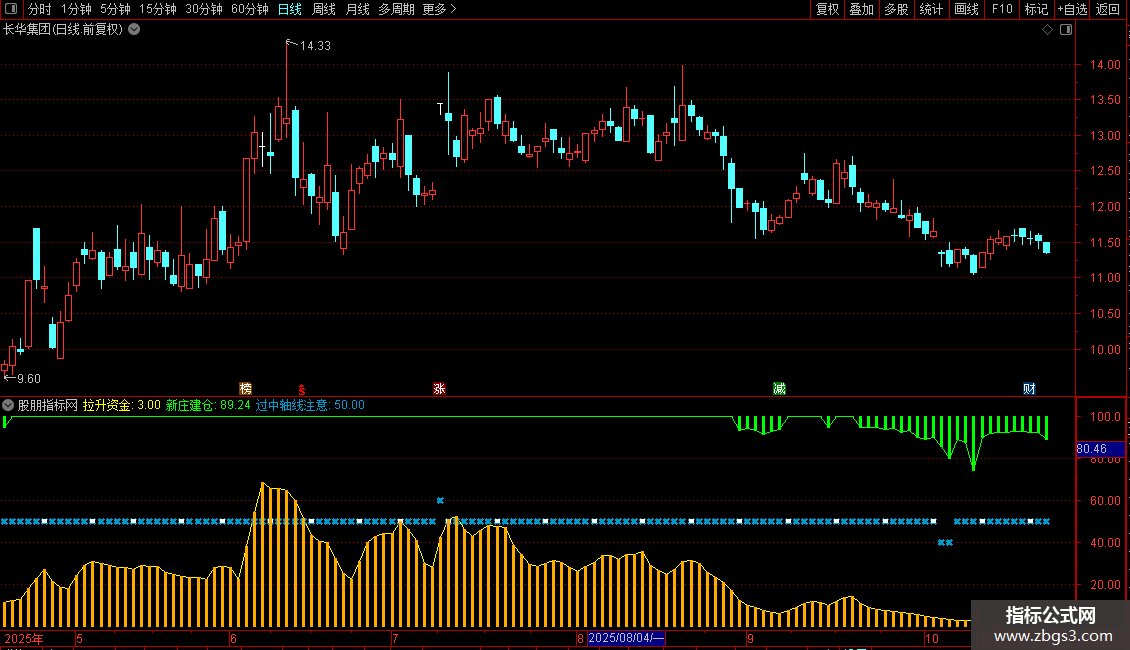Toggle the side panel icon at top-left
Viewport: 1130px width, 650px height.
coord(11,9)
